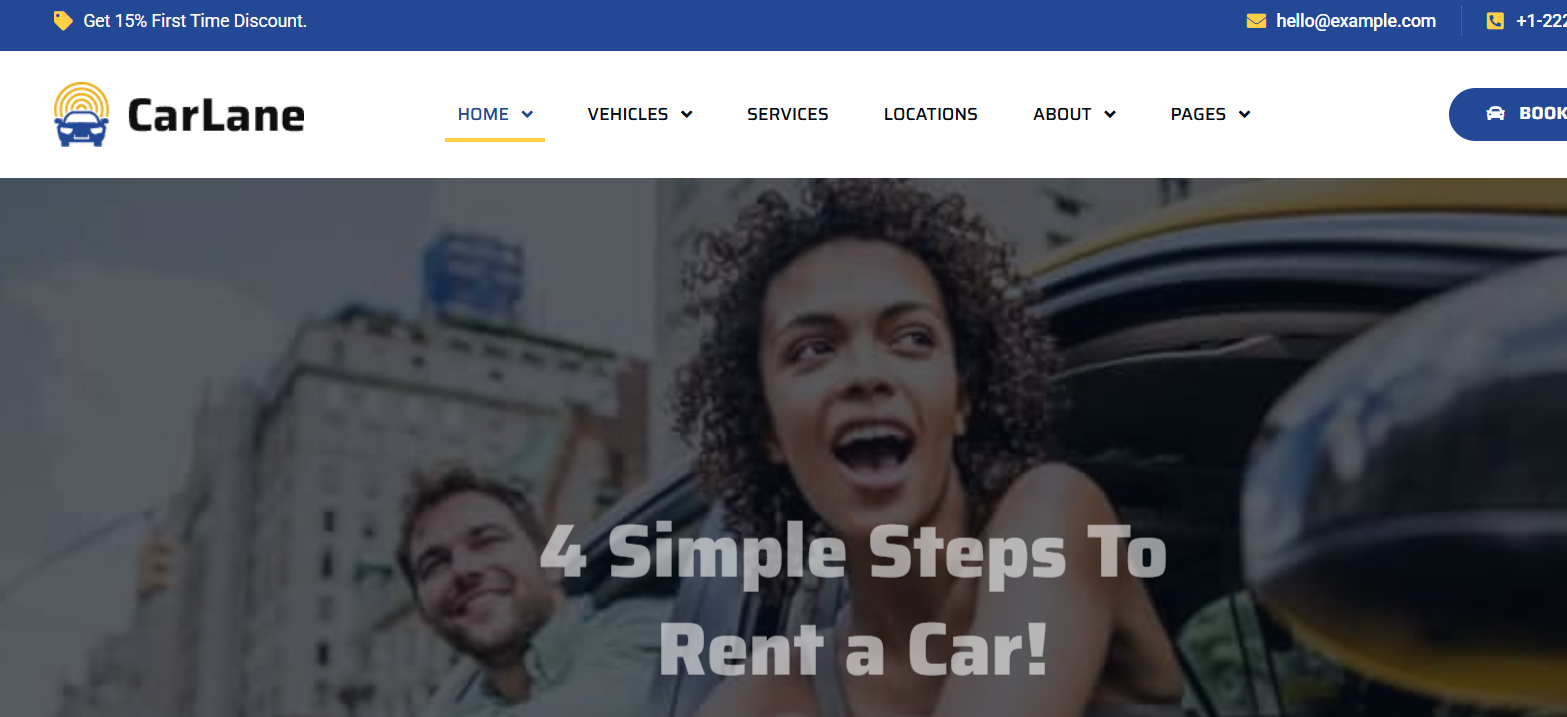
Task: Expand the Pages dropdown arrow
Action: click(1244, 115)
